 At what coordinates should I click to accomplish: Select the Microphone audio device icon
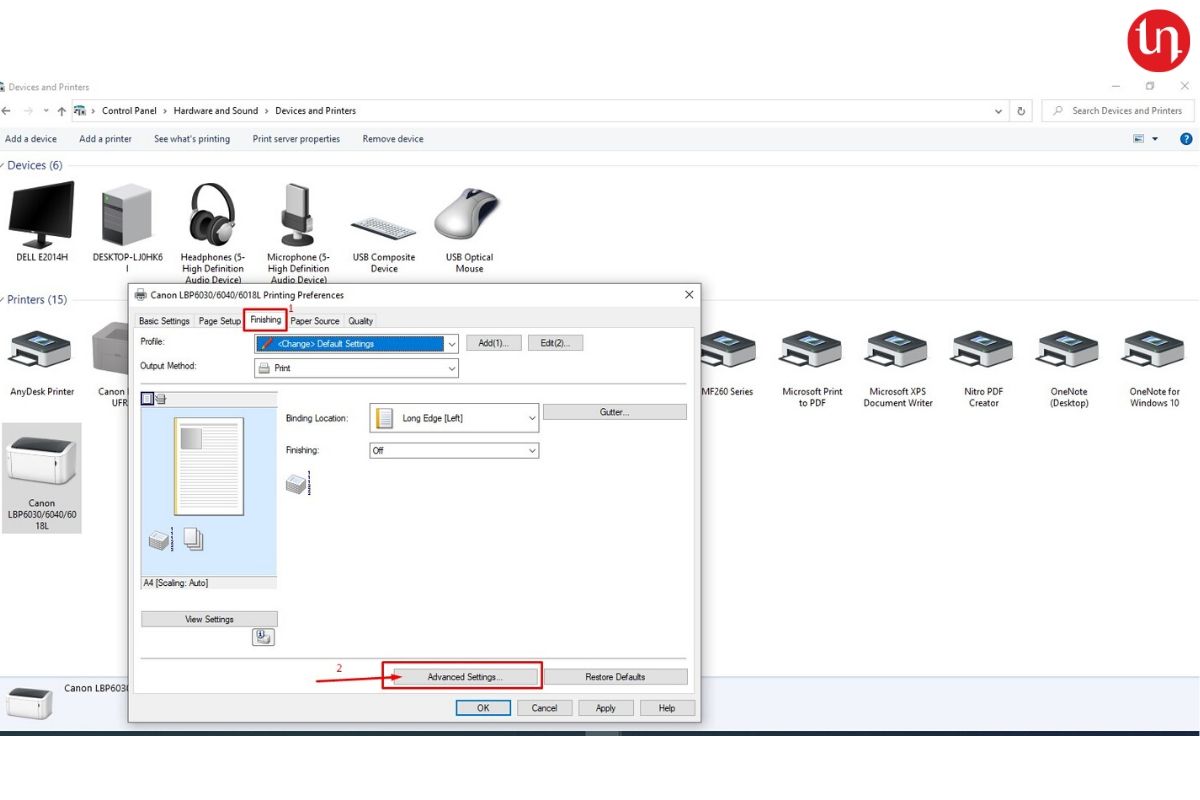coord(298,214)
